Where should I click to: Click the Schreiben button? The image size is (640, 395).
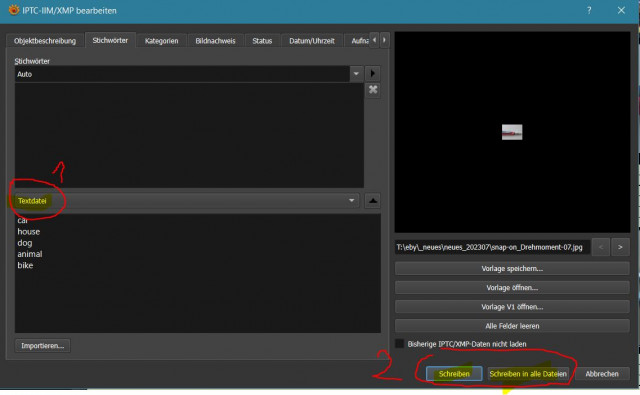tap(454, 374)
